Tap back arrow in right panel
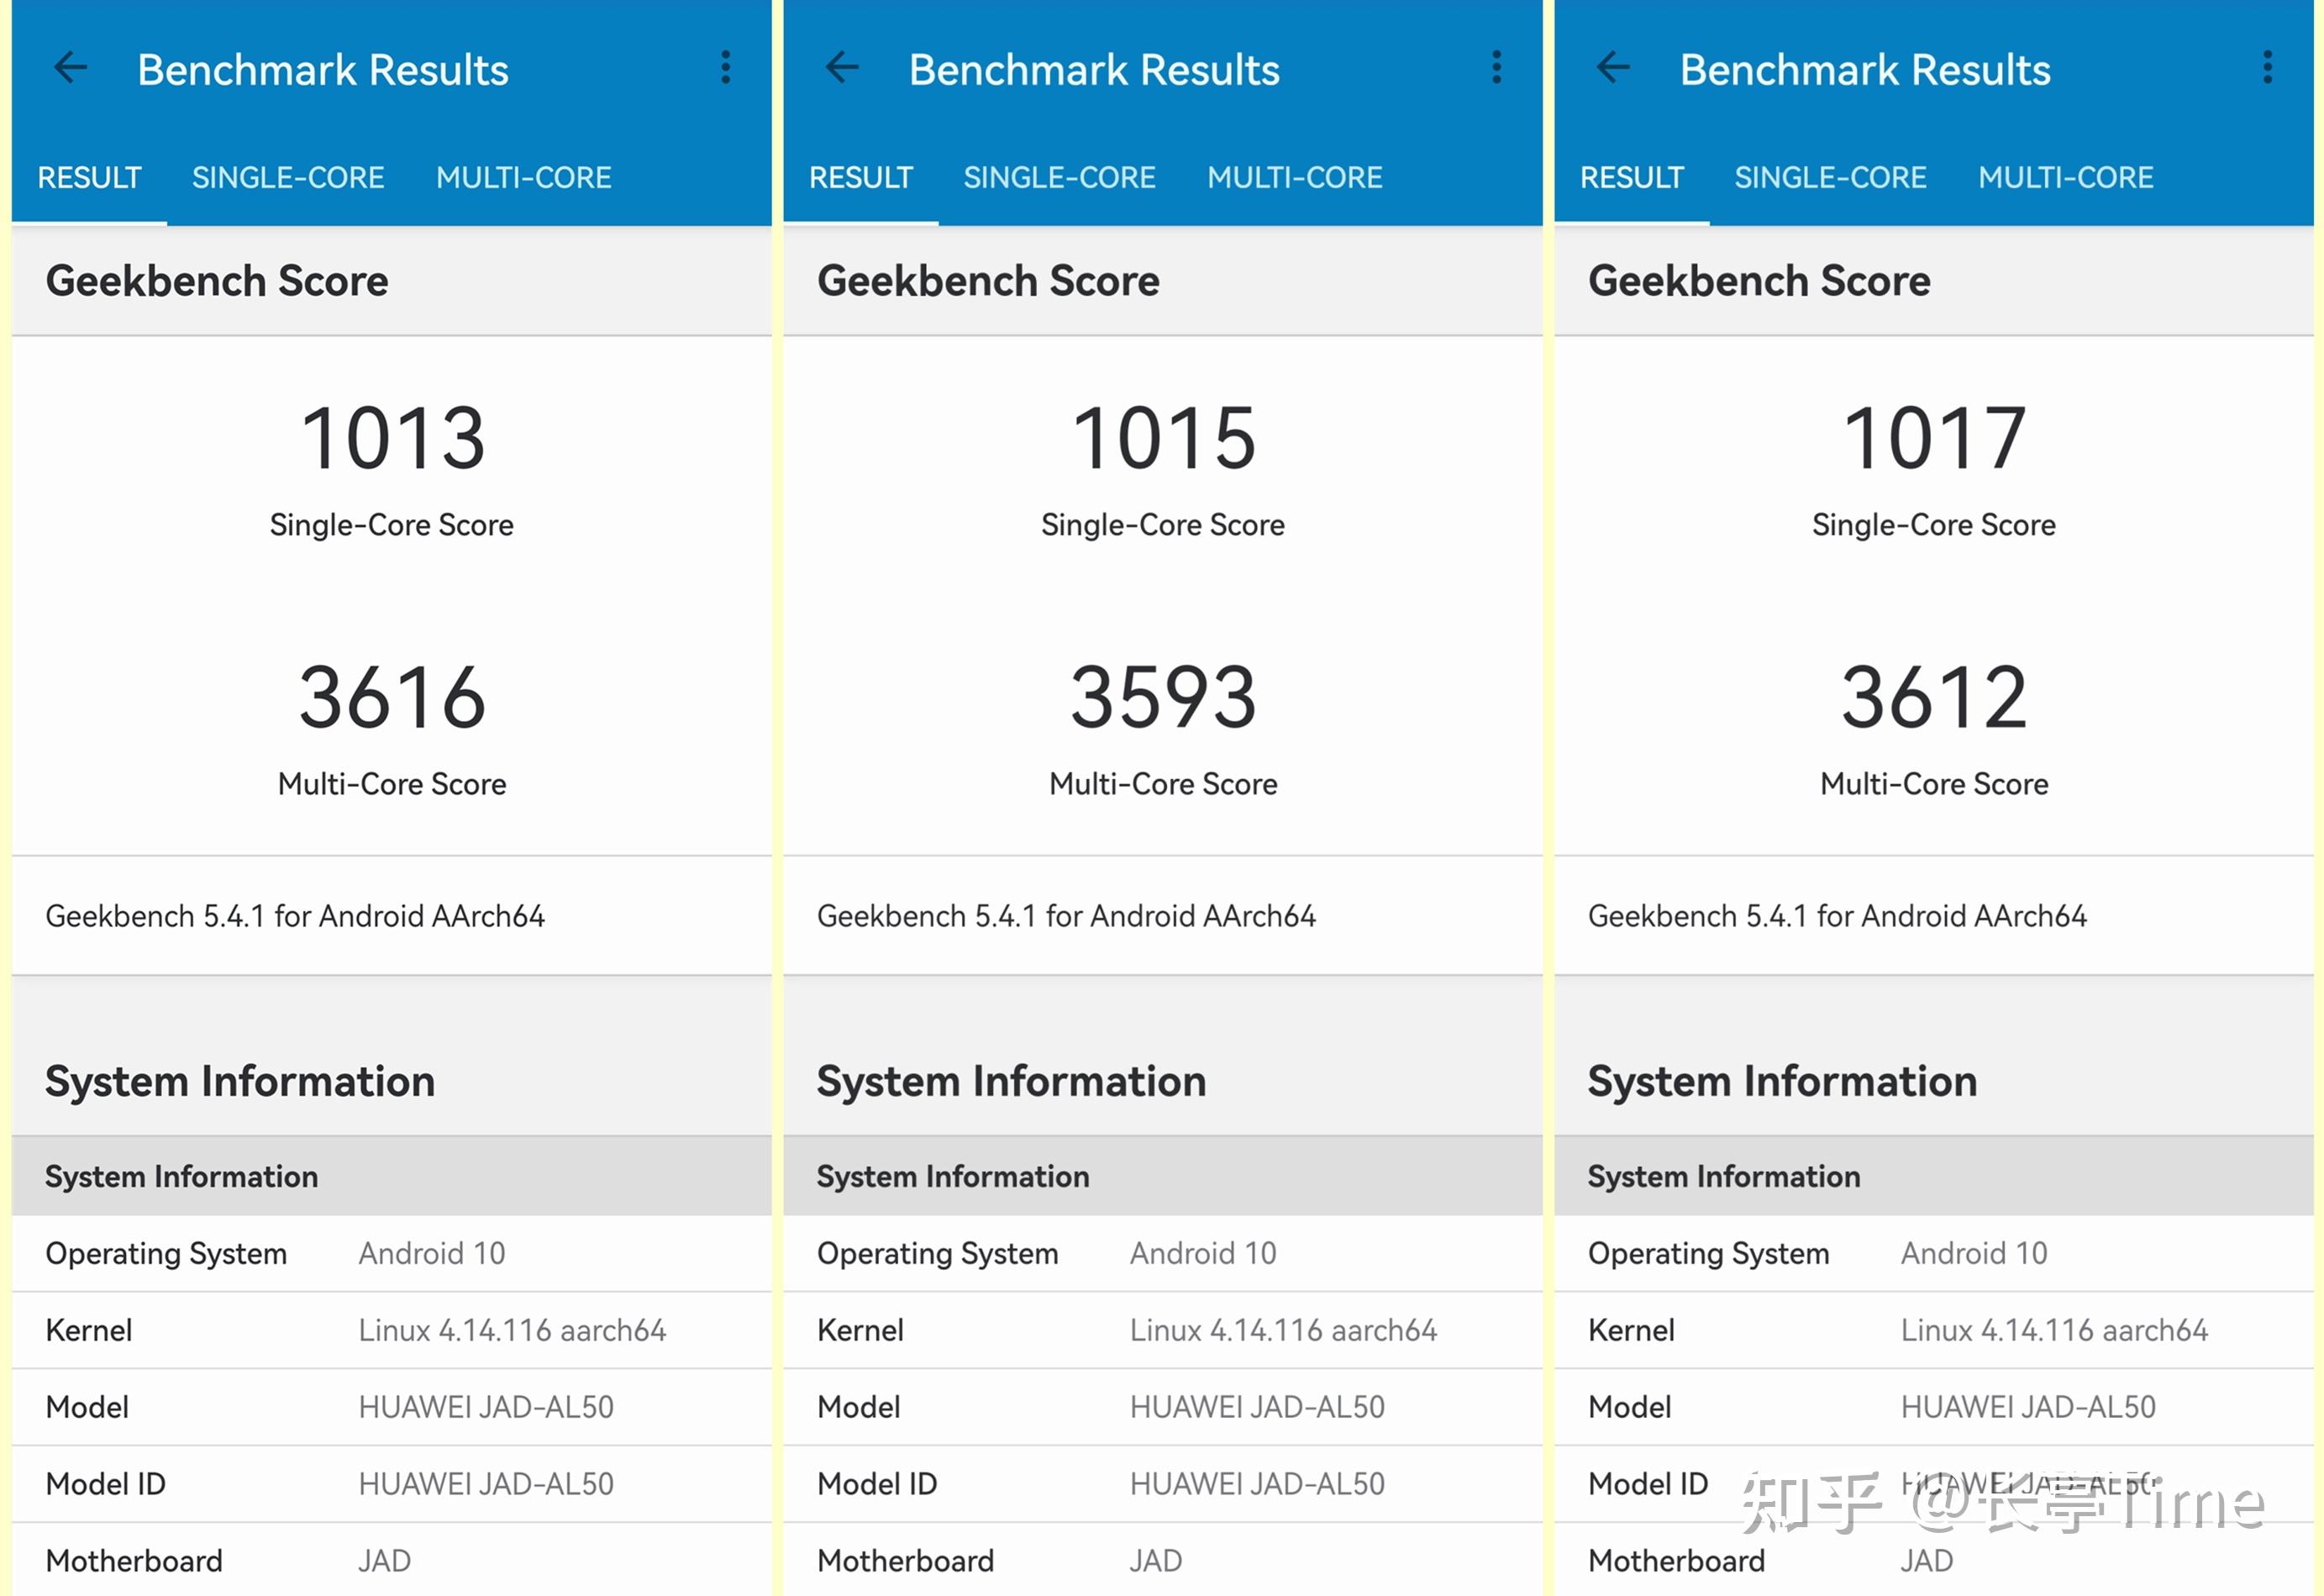The image size is (2324, 1596). [1613, 68]
